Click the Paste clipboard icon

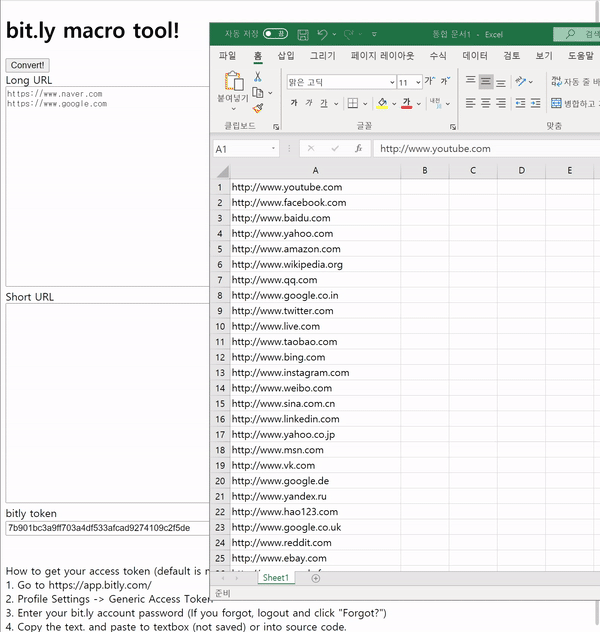(x=234, y=81)
